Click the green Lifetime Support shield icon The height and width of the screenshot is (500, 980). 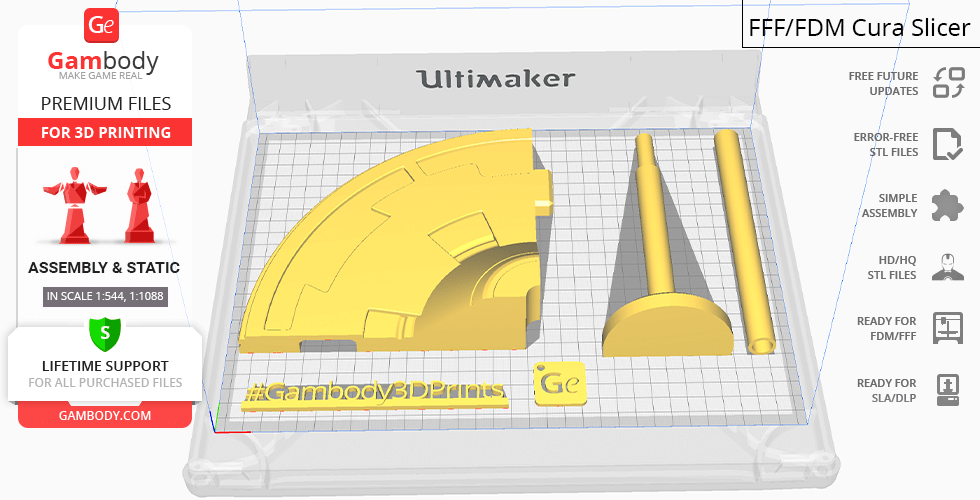[104, 331]
